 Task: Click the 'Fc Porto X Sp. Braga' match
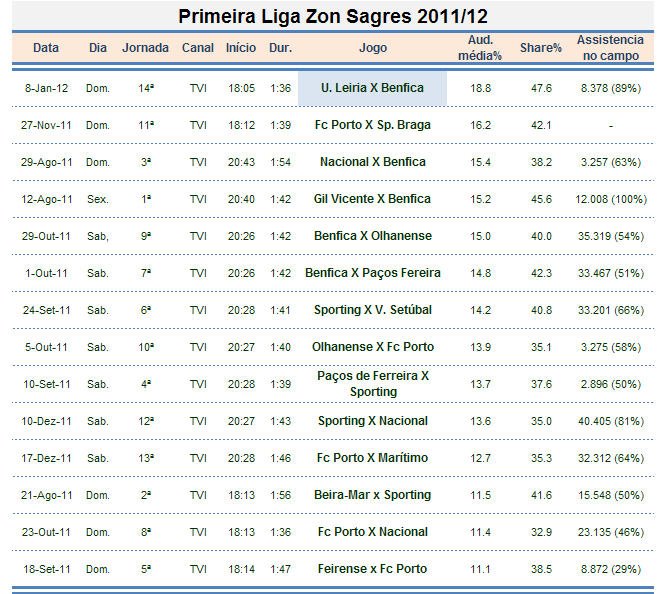tap(373, 125)
